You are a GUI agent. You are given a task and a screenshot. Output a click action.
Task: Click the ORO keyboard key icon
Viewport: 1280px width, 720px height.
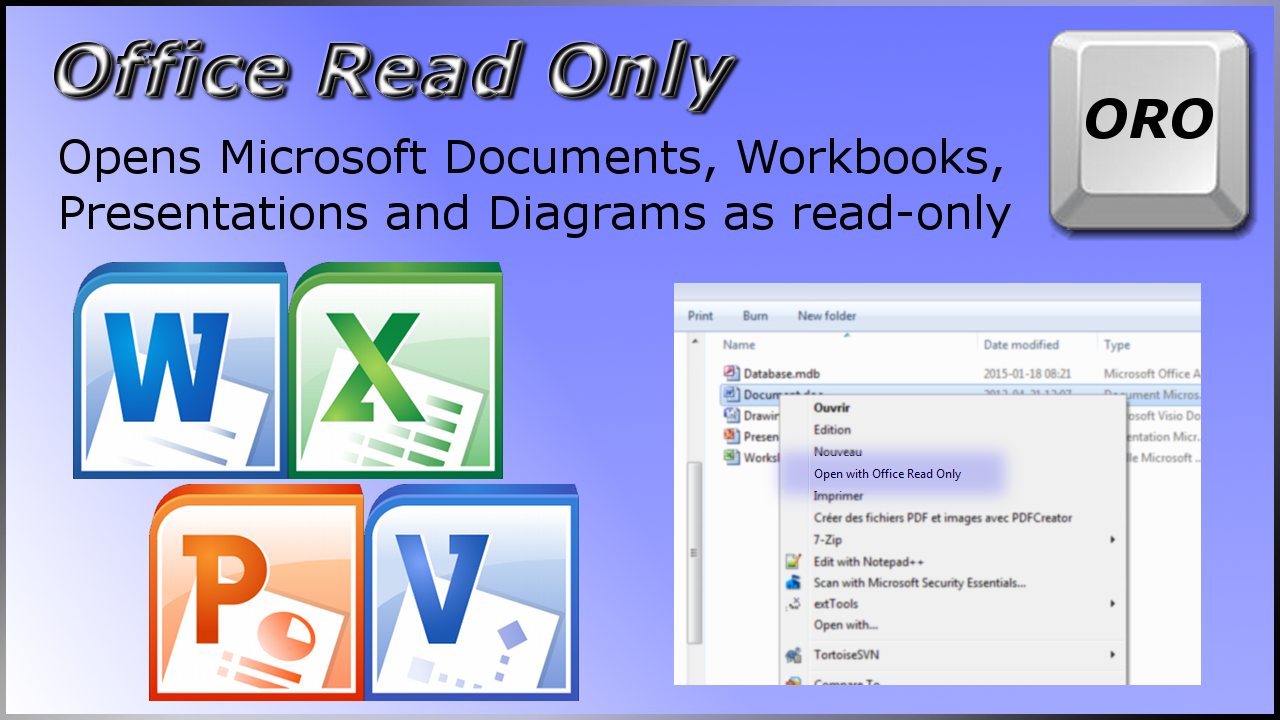pyautogui.click(x=1150, y=133)
